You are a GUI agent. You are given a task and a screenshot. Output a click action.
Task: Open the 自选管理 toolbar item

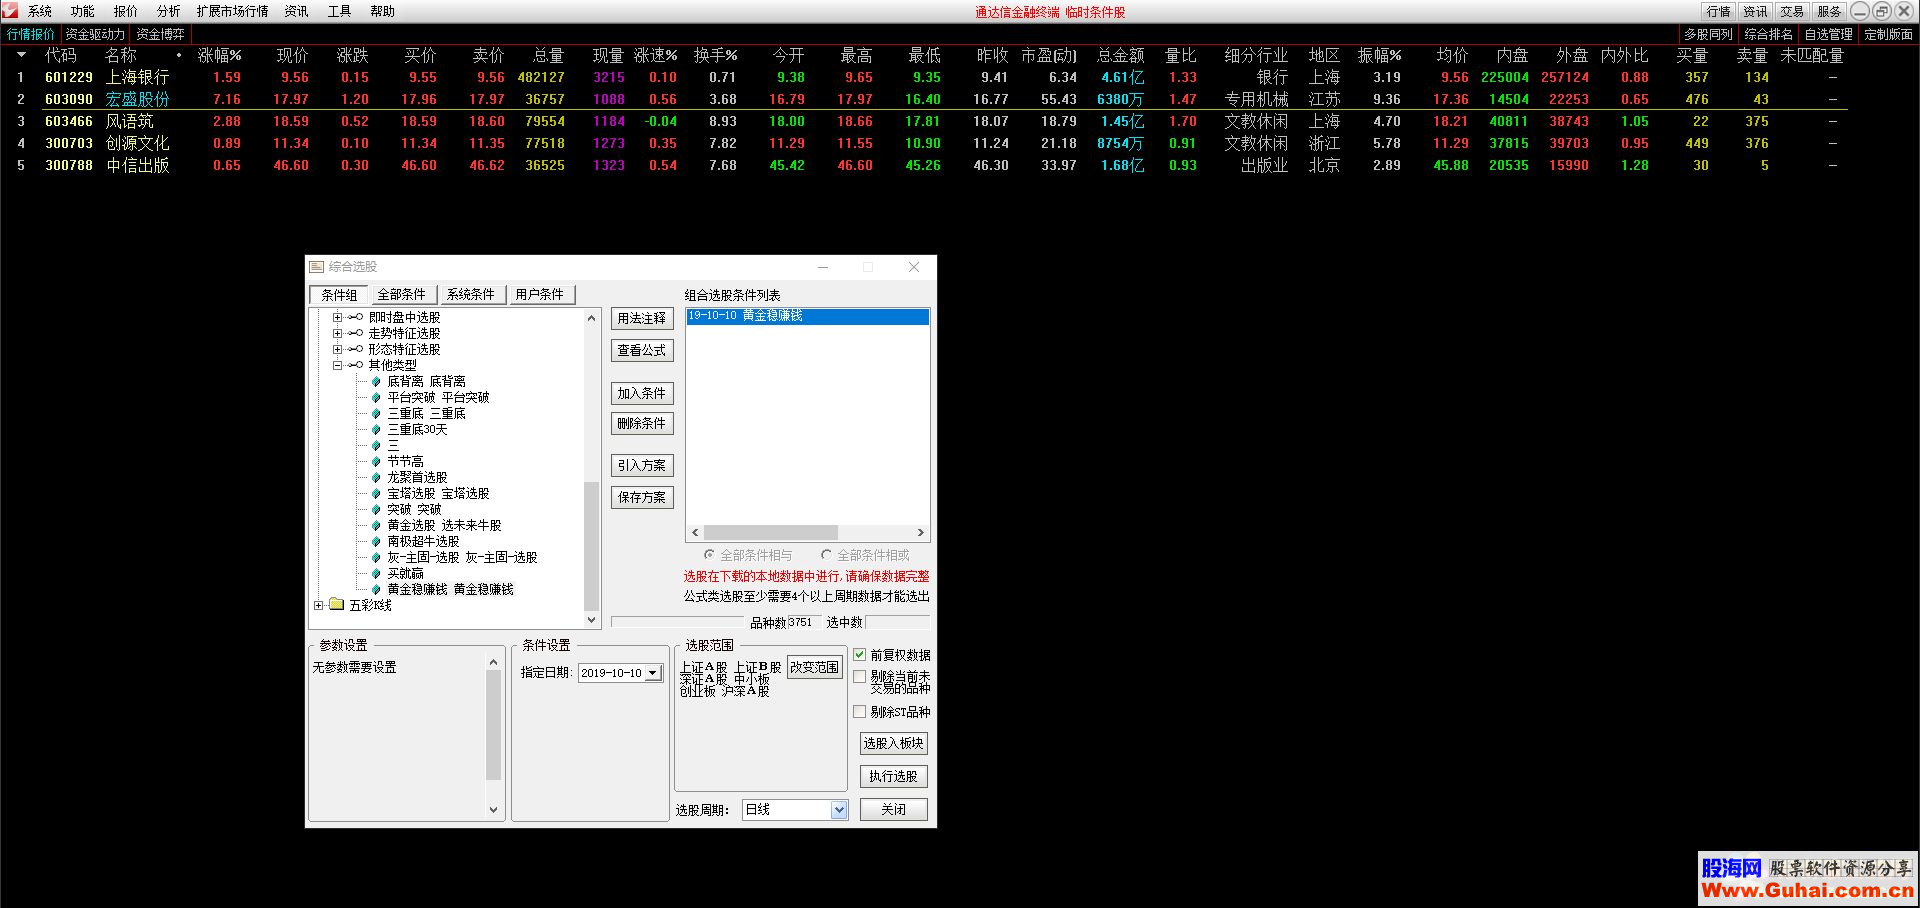[x=1829, y=34]
